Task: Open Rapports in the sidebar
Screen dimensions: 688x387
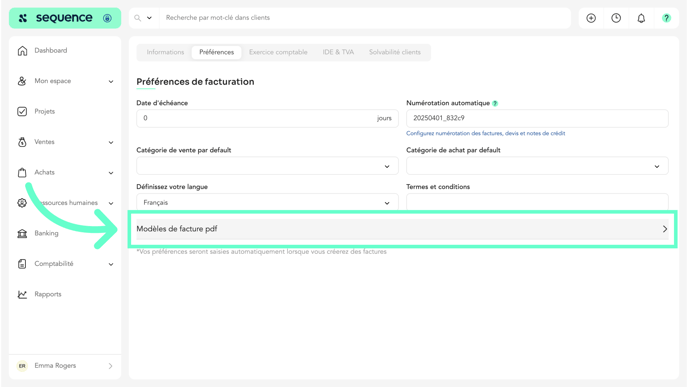Action: pos(48,294)
